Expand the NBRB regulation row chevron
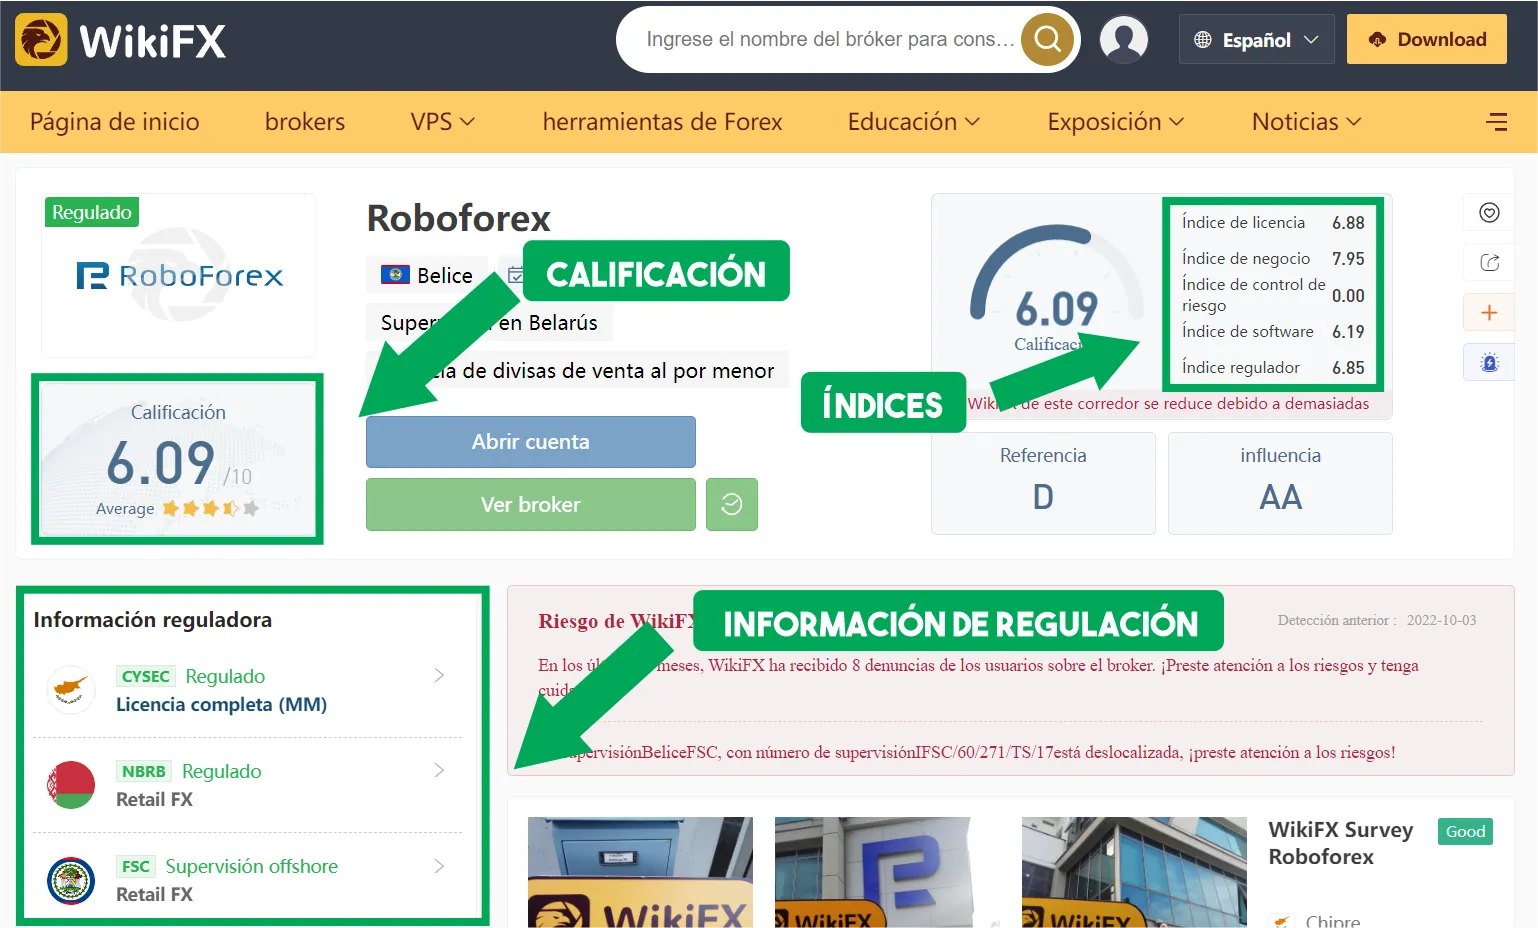This screenshot has height=928, width=1538. [x=439, y=770]
